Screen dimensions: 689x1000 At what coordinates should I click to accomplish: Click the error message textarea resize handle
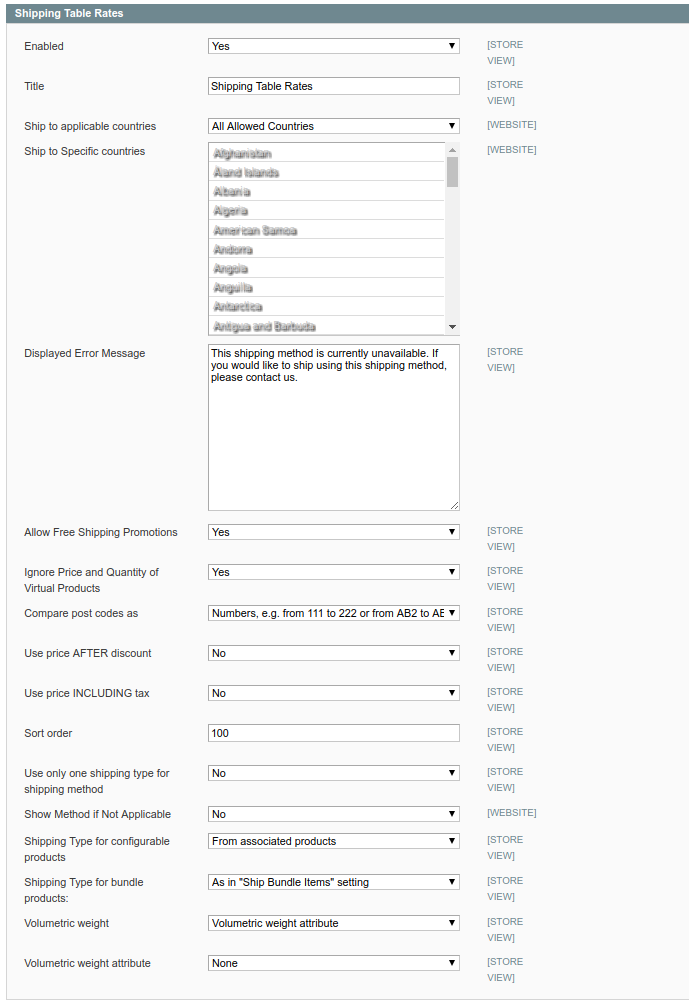tap(454, 506)
